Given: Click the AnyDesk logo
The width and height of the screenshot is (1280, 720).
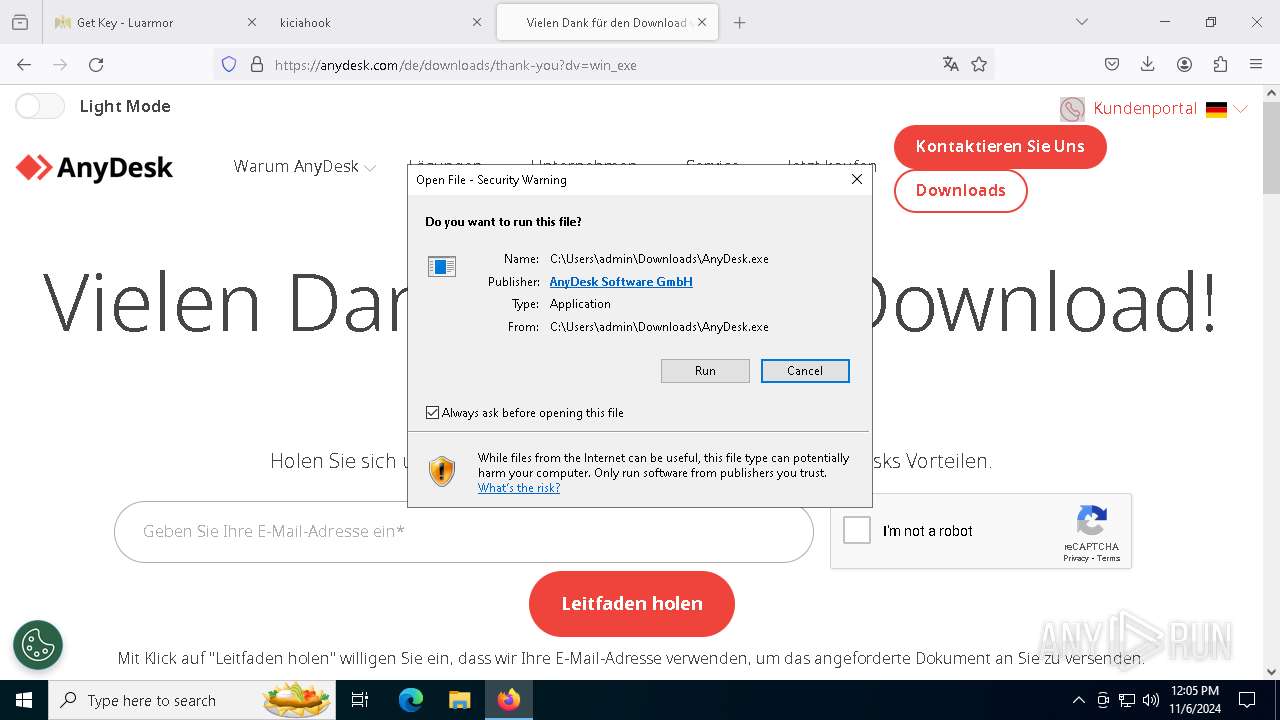Looking at the screenshot, I should tap(95, 168).
